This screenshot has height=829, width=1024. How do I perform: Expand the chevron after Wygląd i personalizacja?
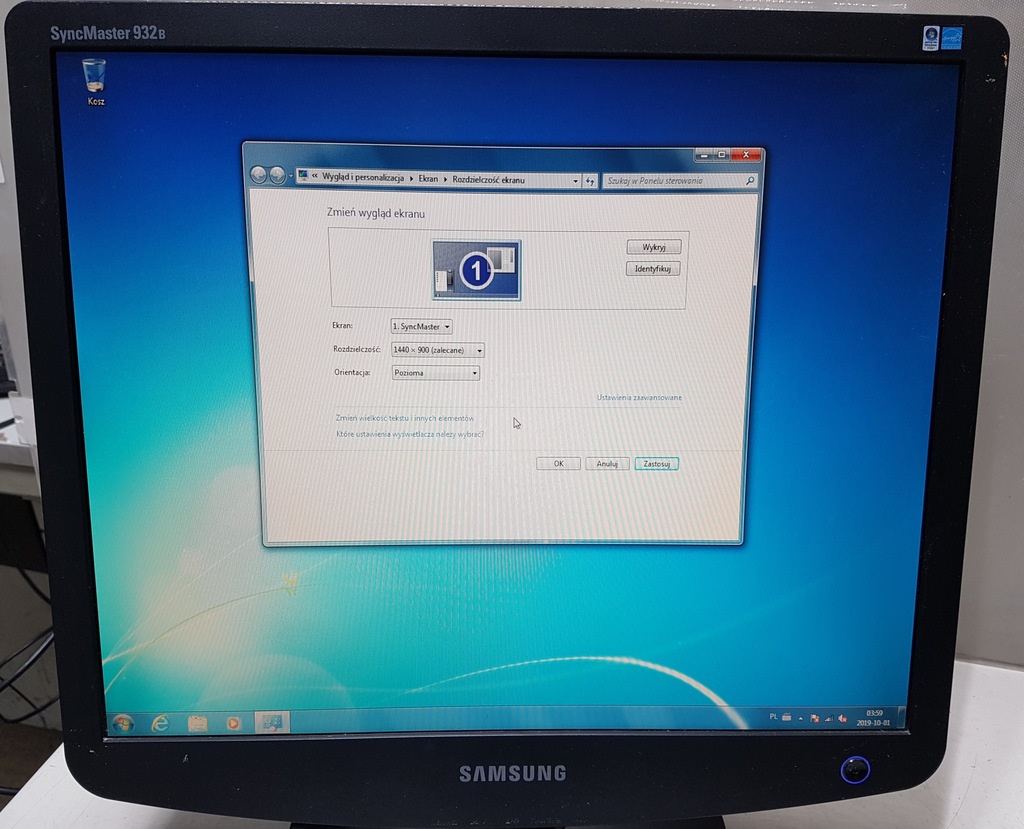click(411, 178)
